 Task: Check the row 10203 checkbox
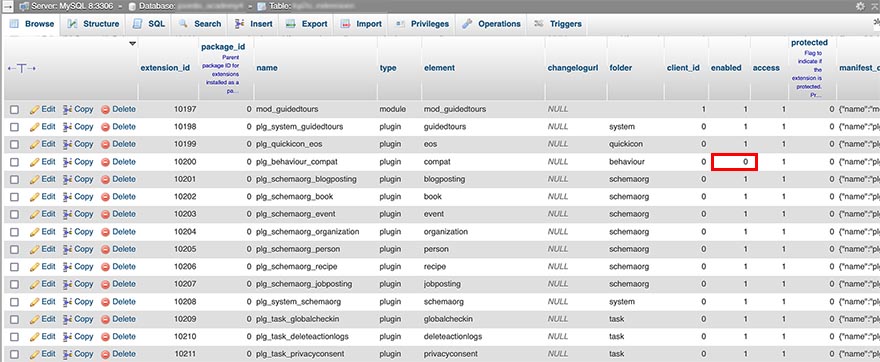point(15,214)
